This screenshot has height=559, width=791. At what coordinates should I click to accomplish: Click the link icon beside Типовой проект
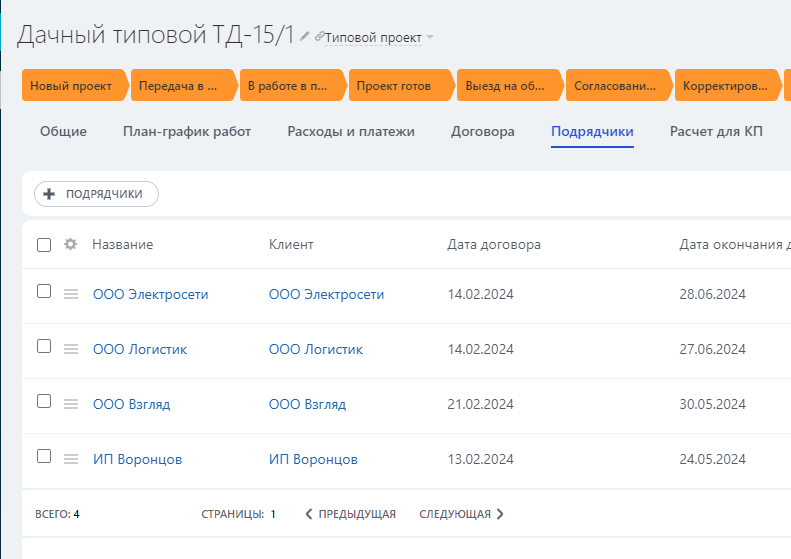(319, 37)
